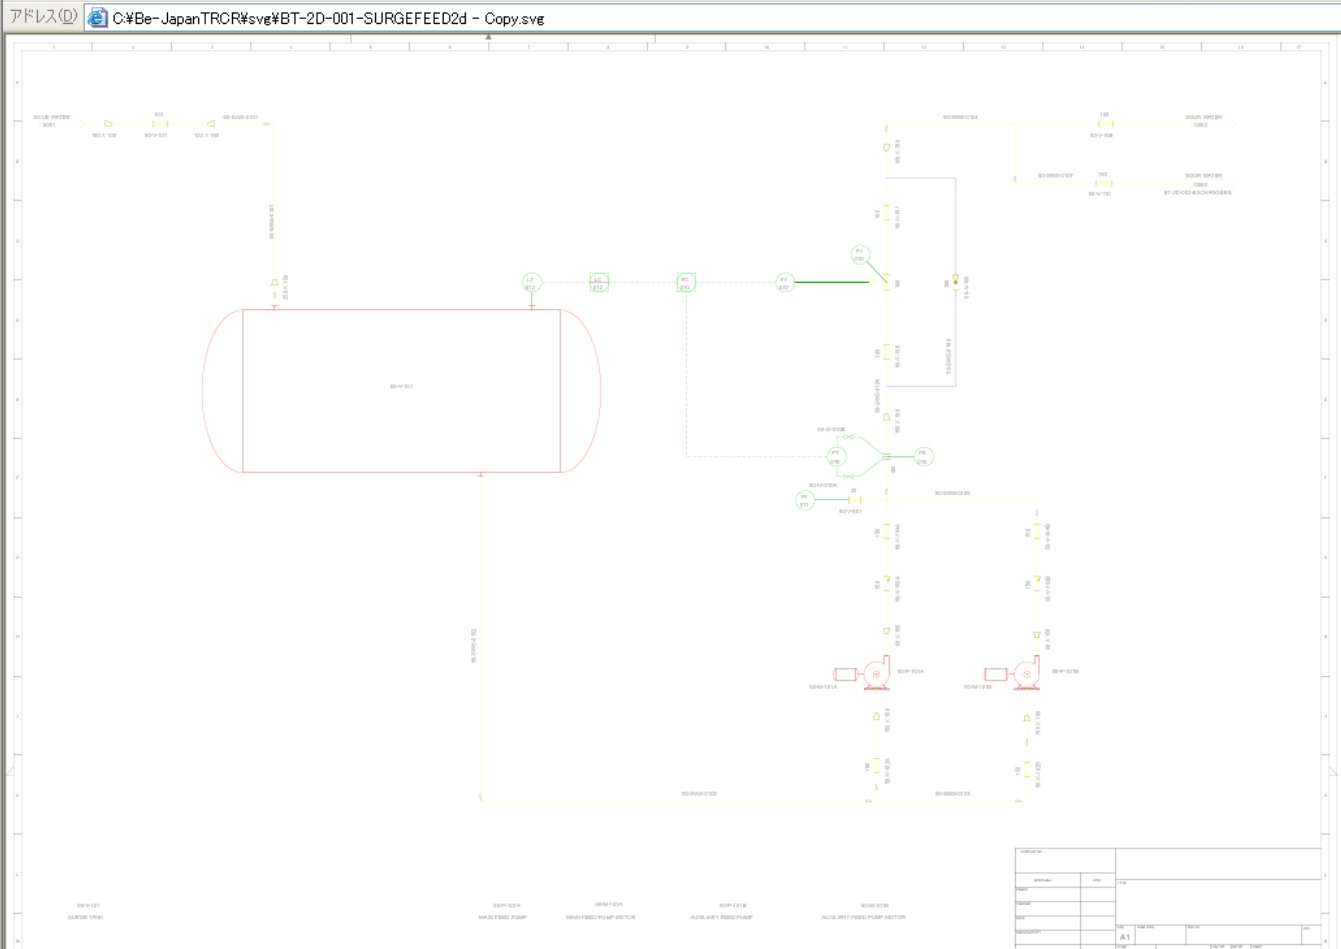Screen dimensions: 1341x949
Task: Select the motor driving pump A
Action: pos(846,675)
